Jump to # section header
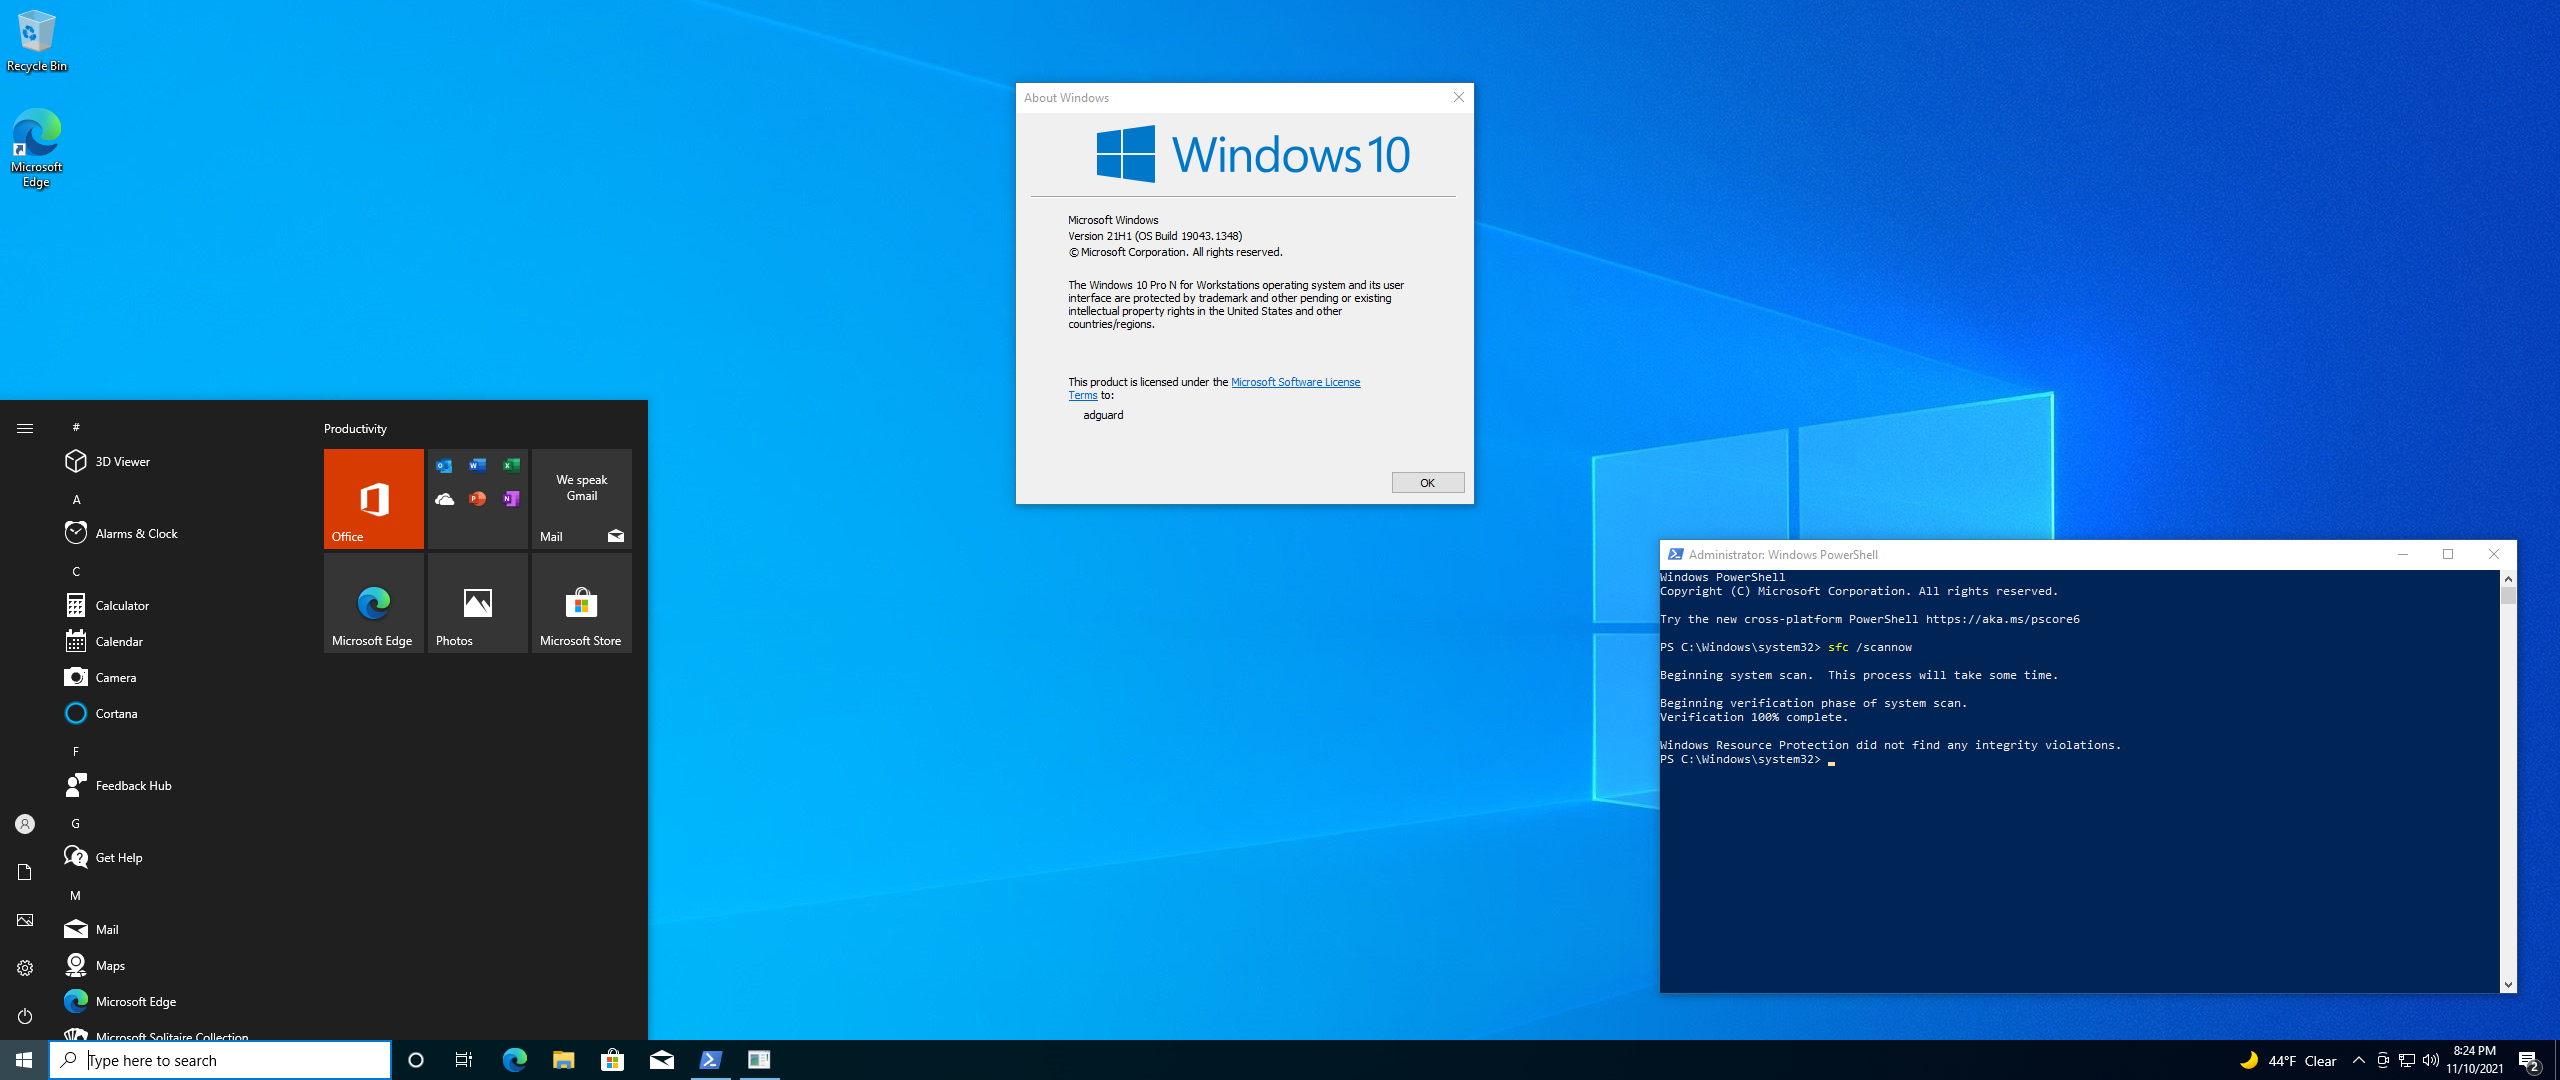Image resolution: width=2560 pixels, height=1080 pixels. (x=76, y=427)
